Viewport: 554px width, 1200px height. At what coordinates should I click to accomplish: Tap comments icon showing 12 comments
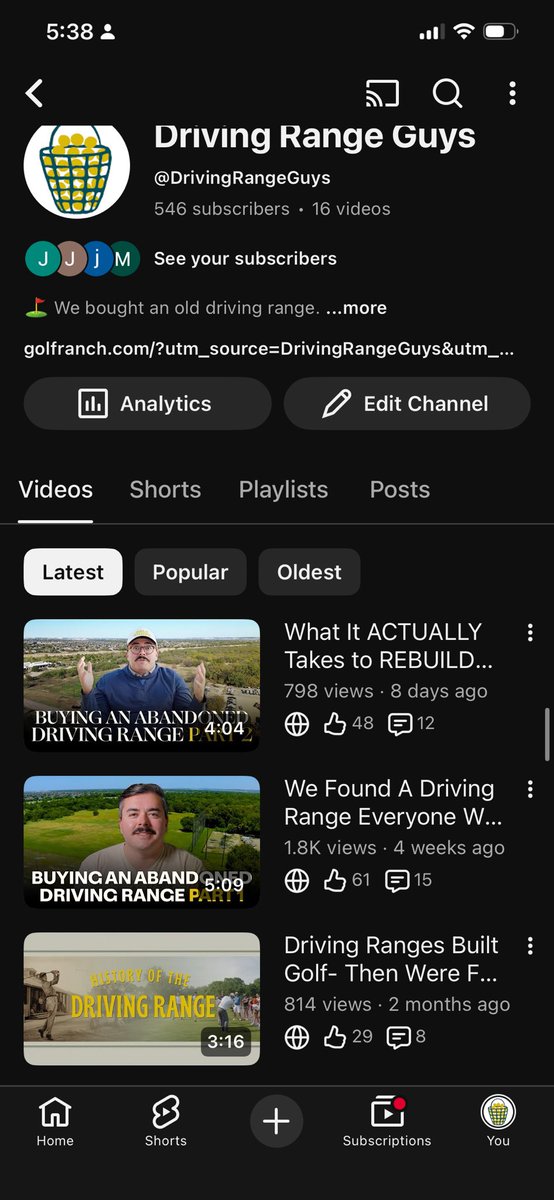click(x=399, y=724)
